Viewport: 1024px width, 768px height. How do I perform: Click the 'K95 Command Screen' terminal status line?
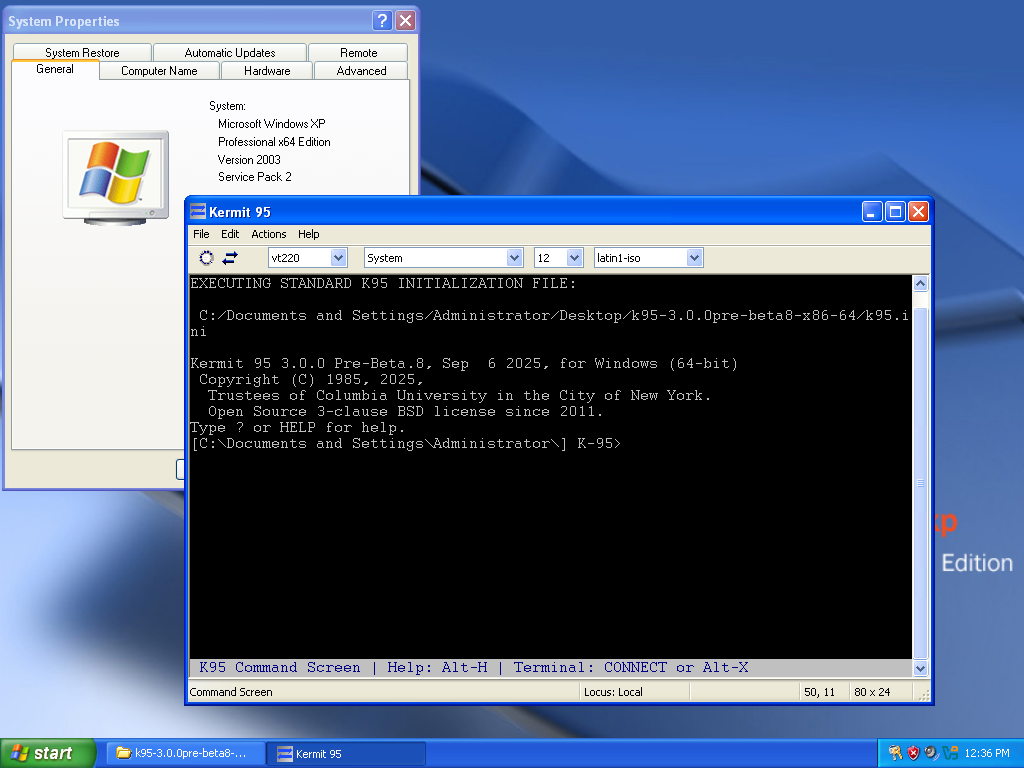(473, 667)
